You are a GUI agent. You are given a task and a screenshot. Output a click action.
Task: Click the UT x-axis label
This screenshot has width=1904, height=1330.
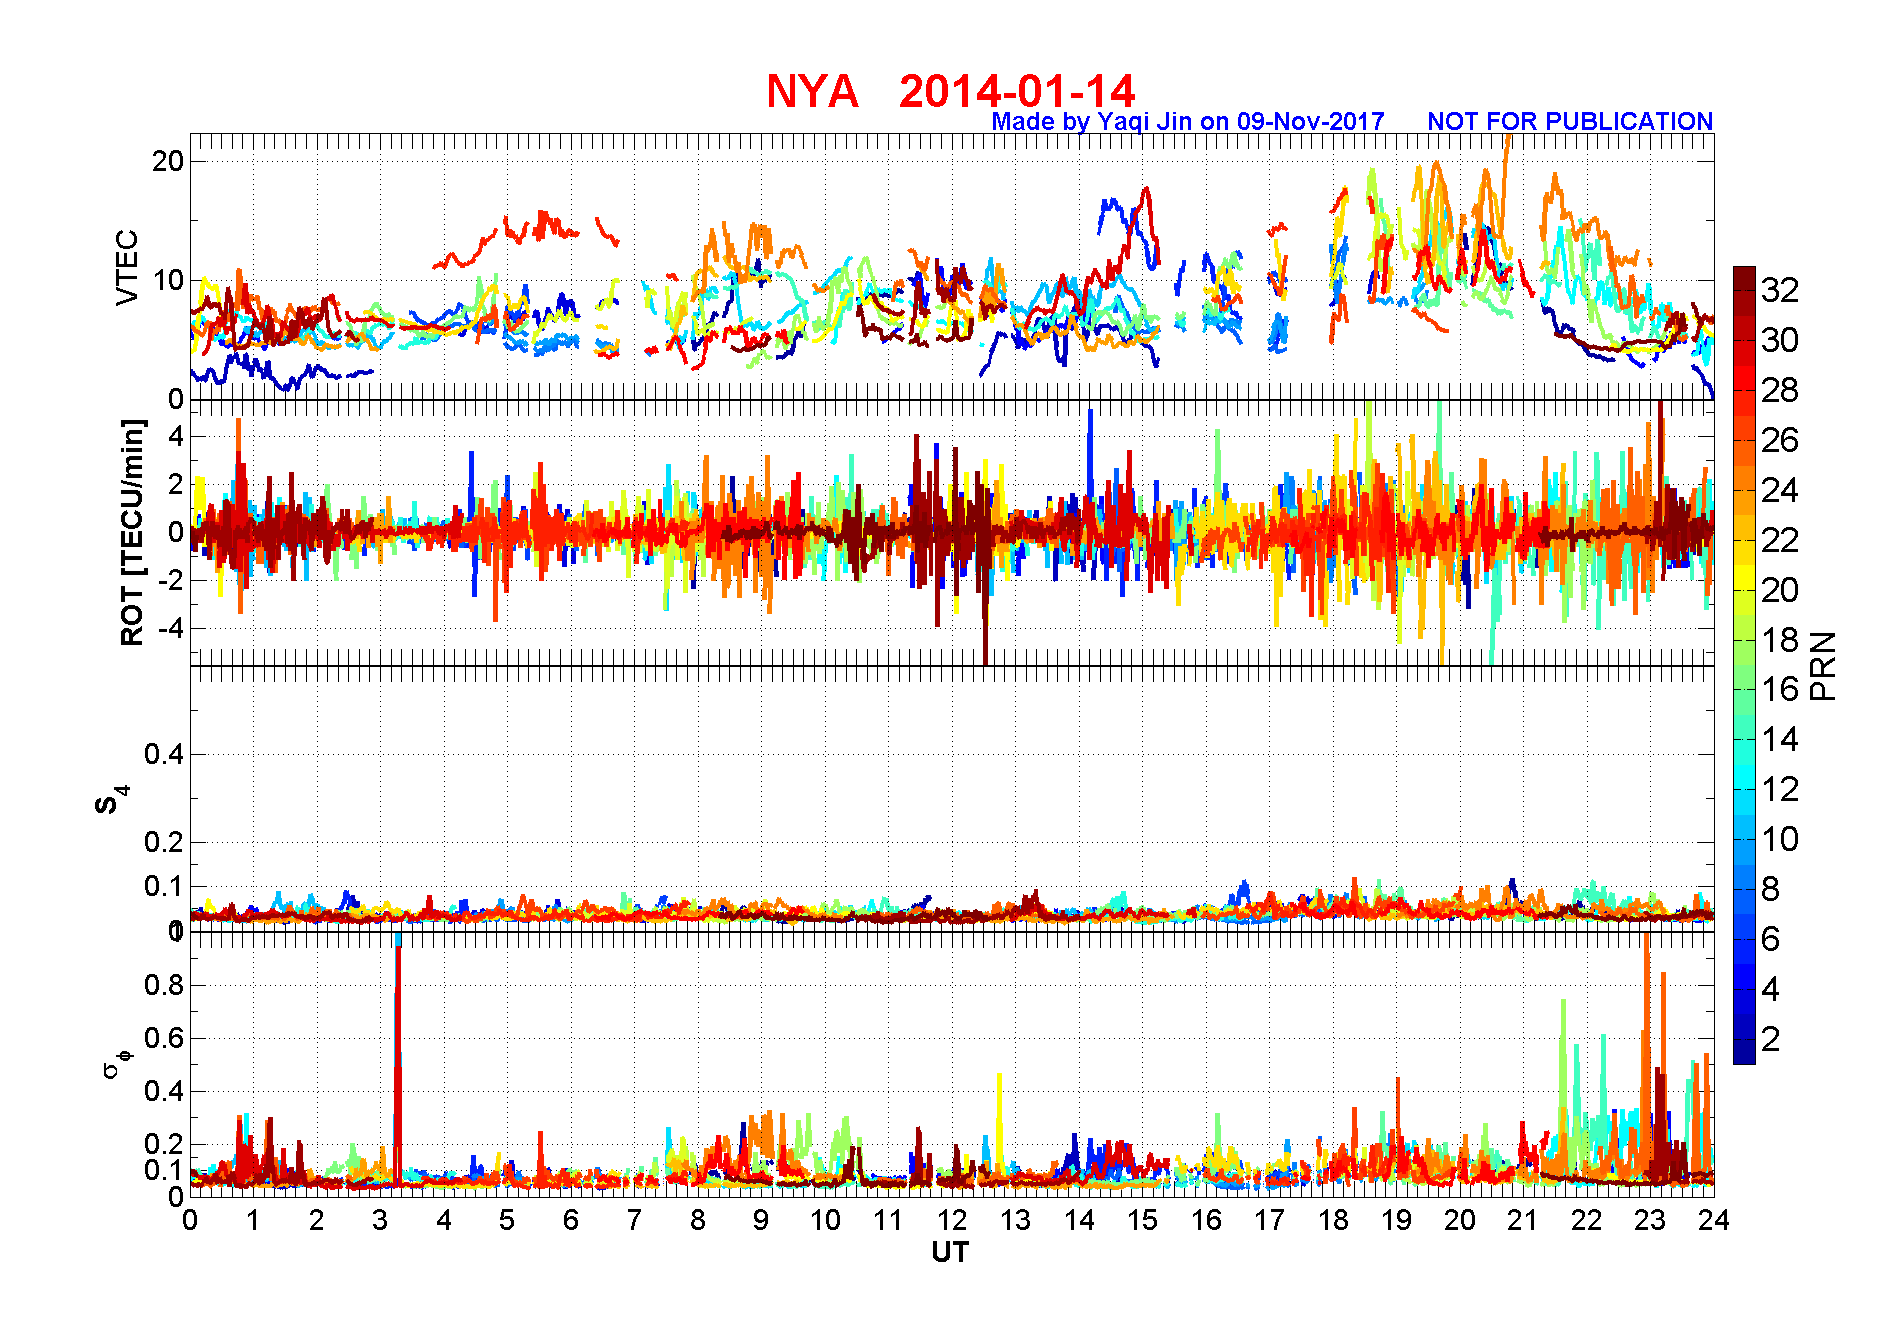[950, 1252]
